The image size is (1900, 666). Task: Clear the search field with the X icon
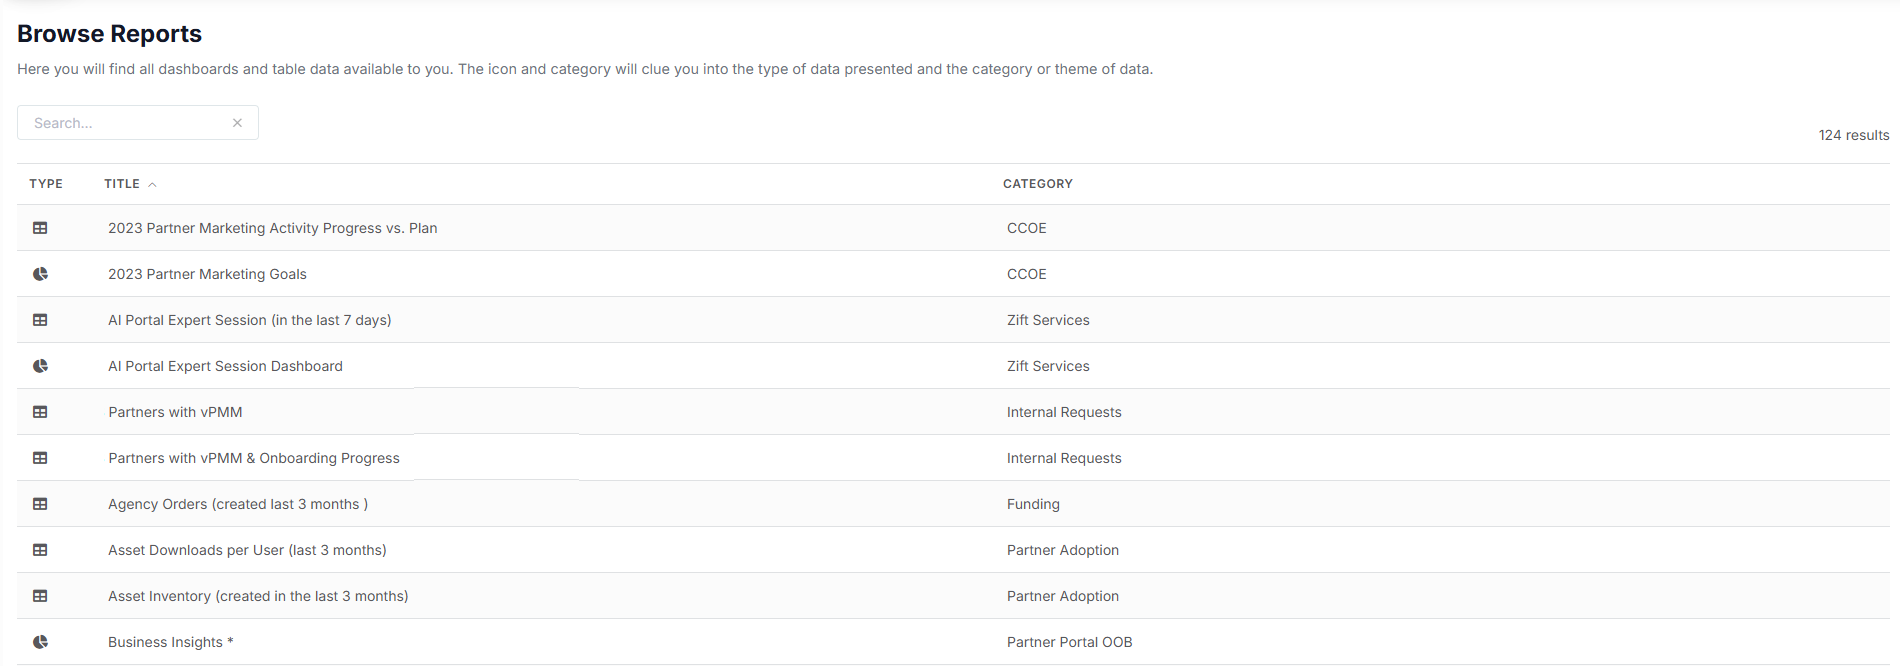pos(237,123)
